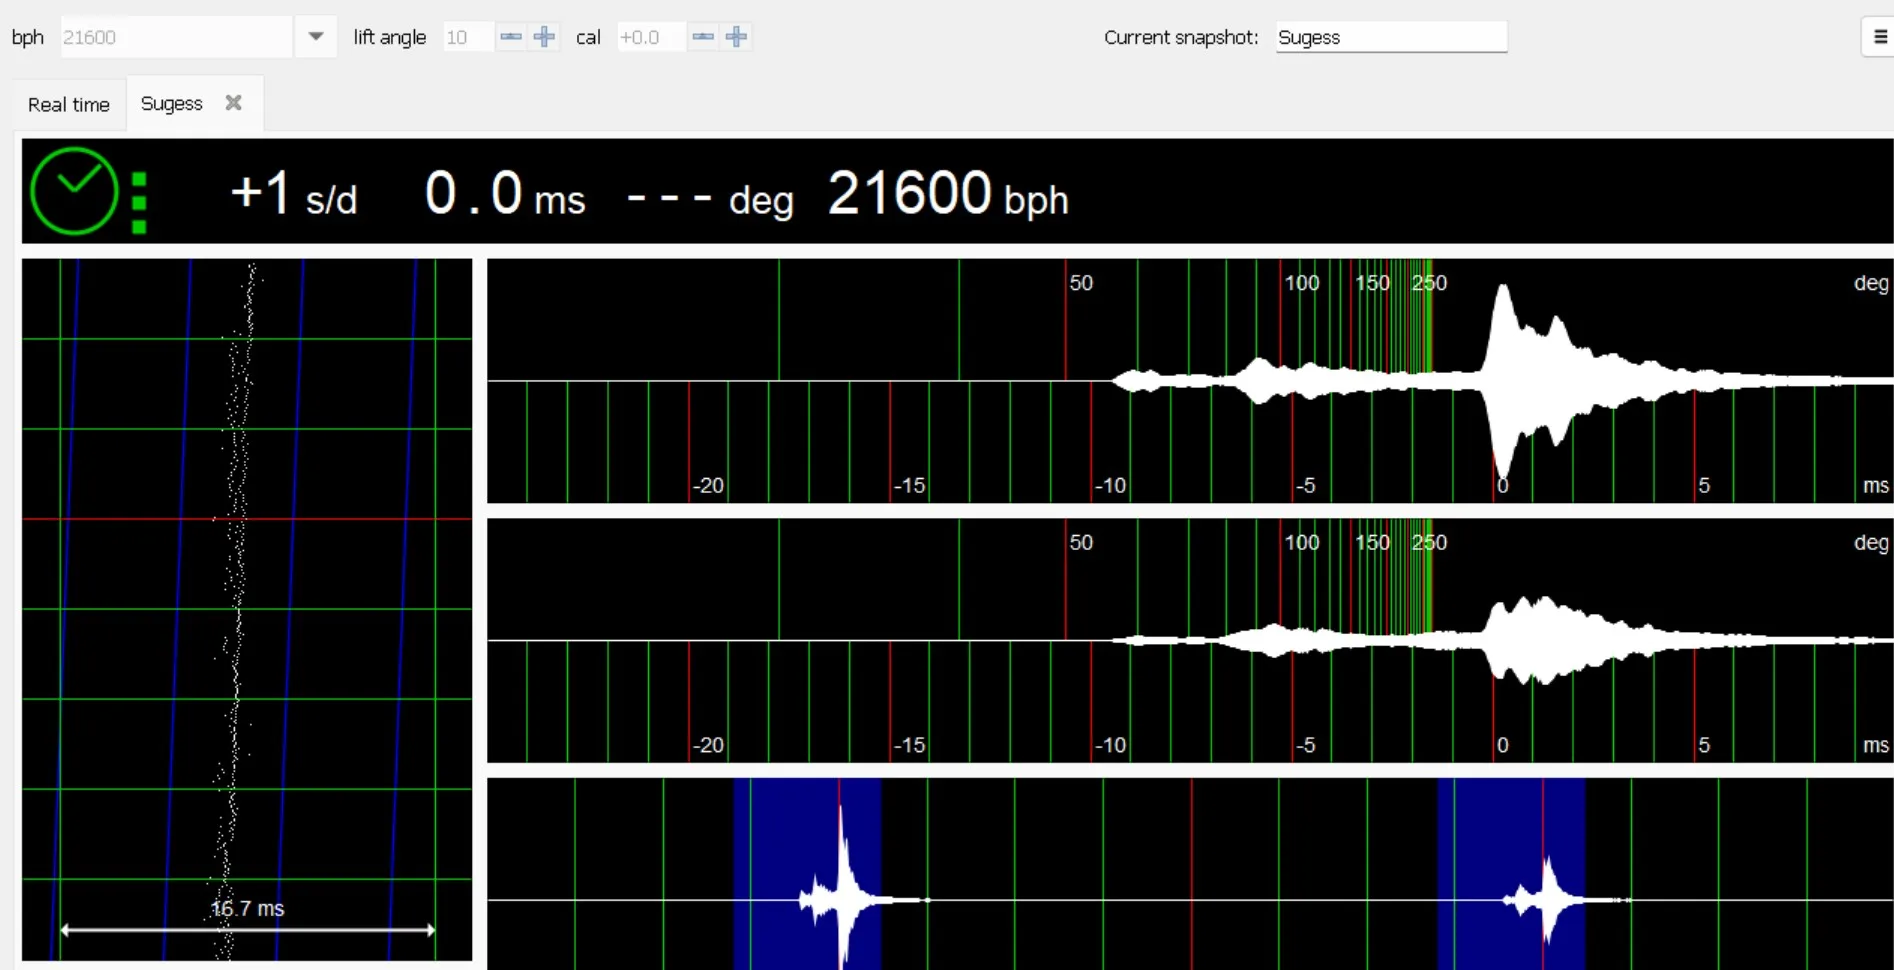Open the bph dropdown arrow
This screenshot has width=1894, height=970.
(x=316, y=37)
